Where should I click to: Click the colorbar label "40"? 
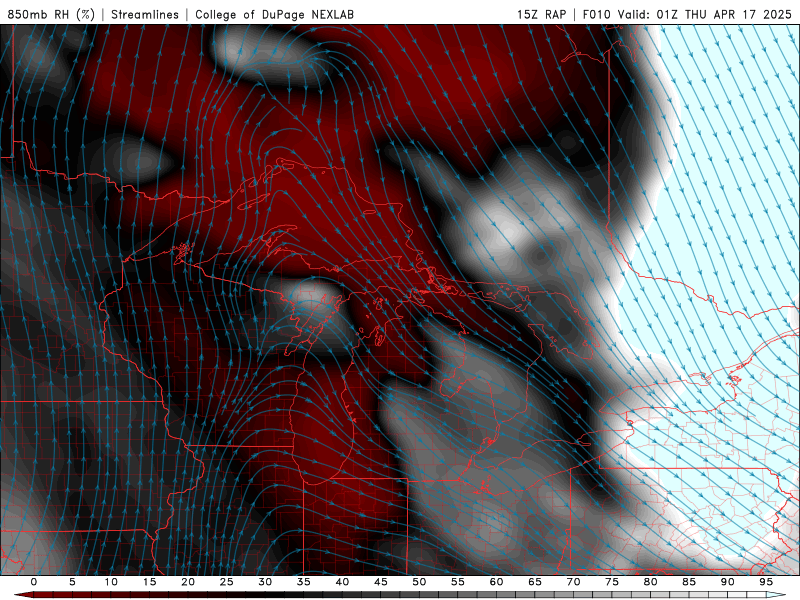[342, 582]
